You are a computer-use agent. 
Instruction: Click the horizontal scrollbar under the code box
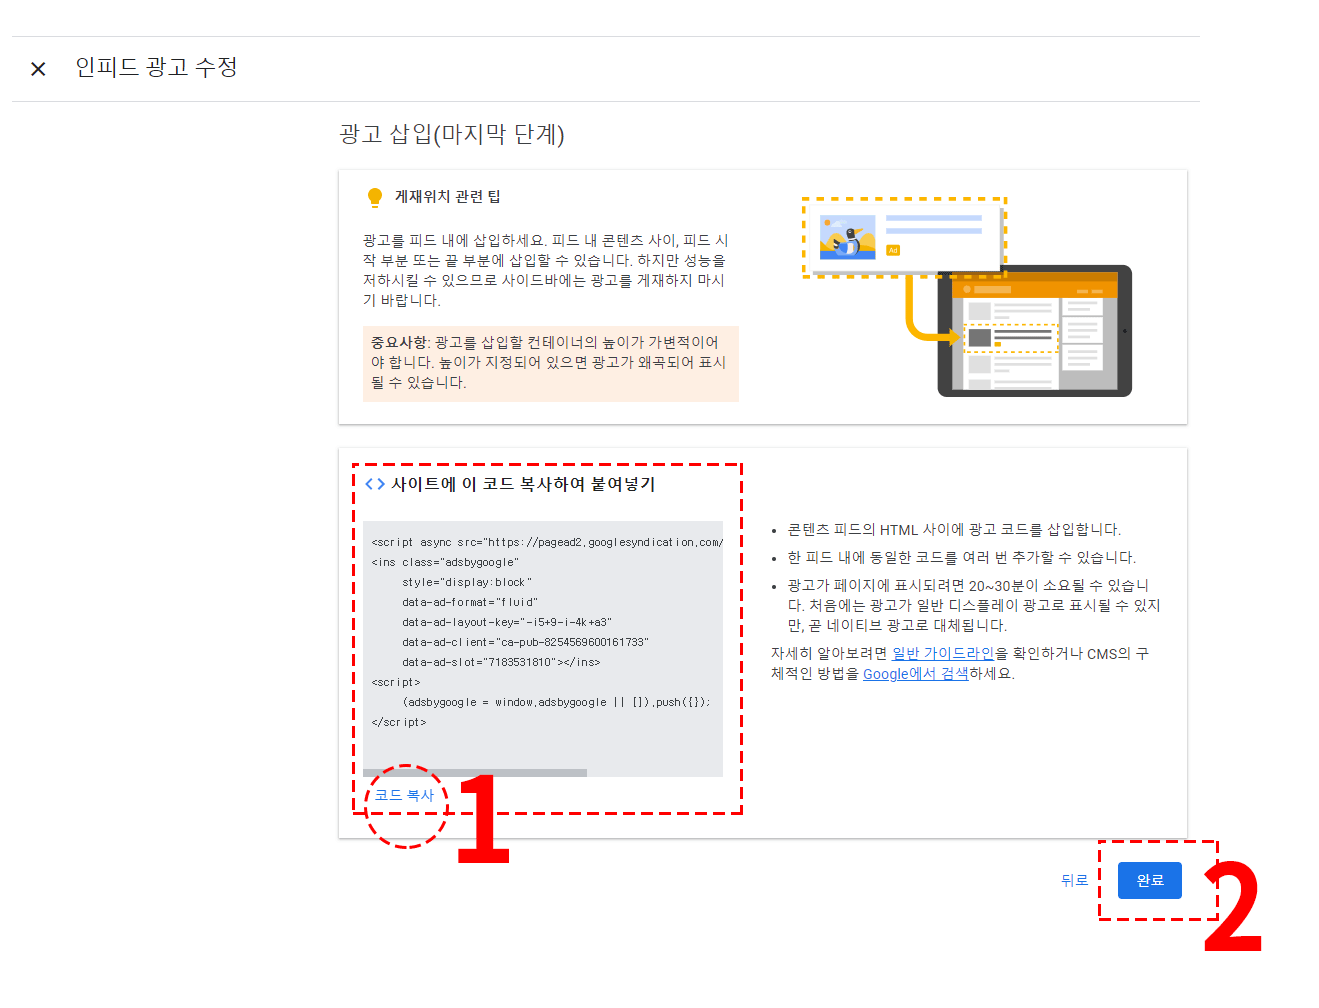(475, 773)
